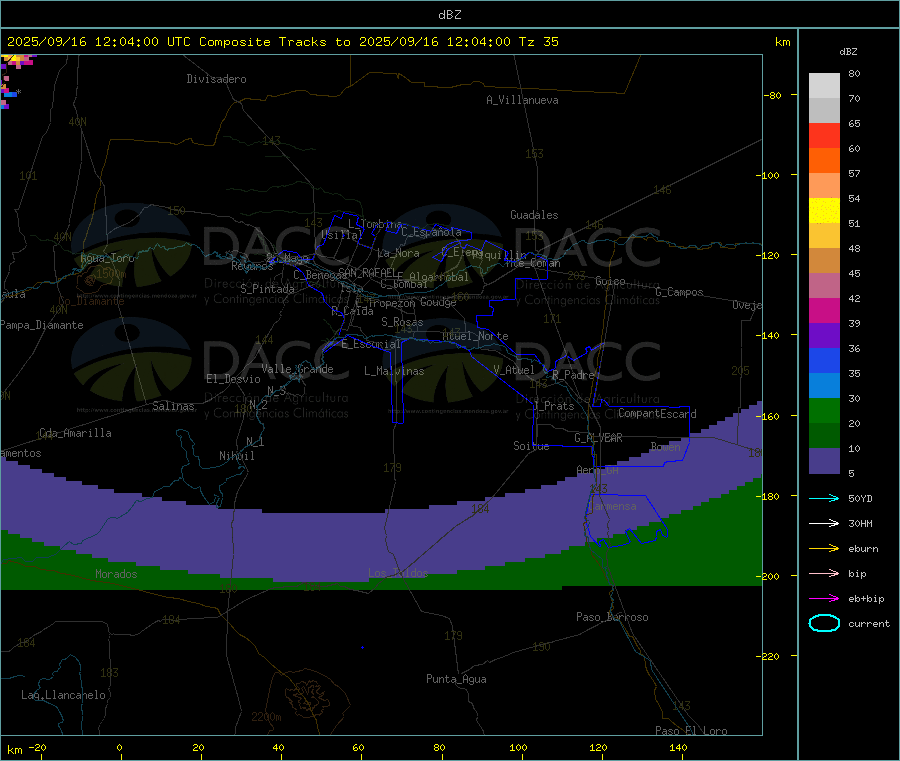Click the Punta_Agua map label

[456, 679]
